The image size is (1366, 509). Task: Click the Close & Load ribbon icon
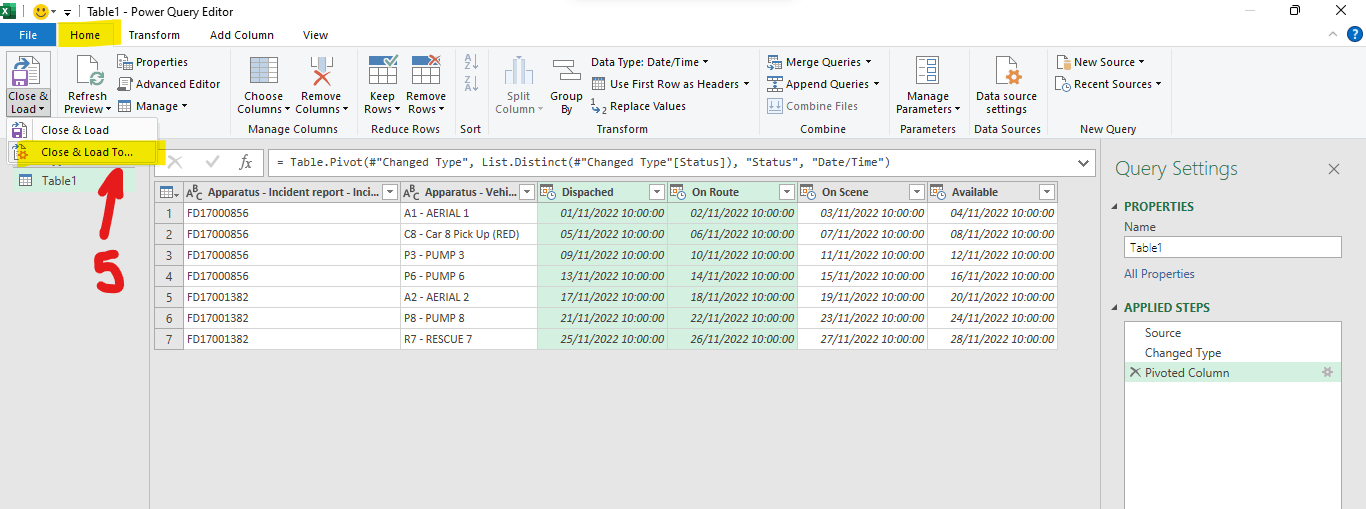tap(28, 72)
